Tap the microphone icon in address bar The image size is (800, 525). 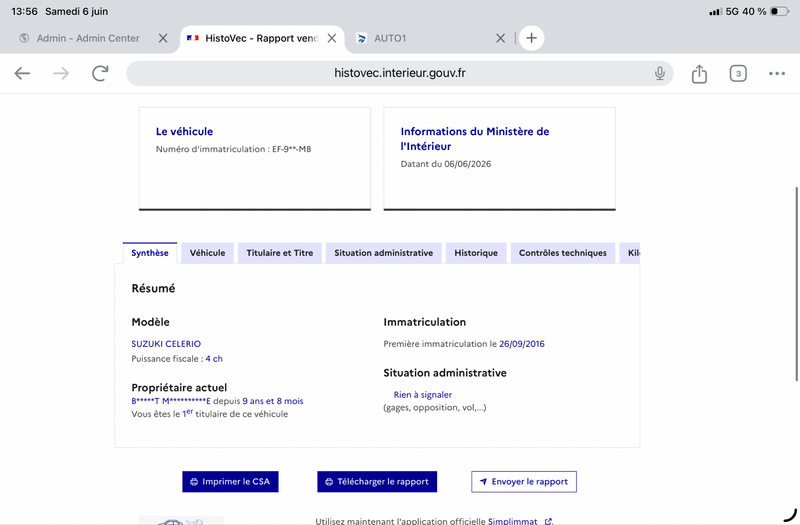pos(660,73)
